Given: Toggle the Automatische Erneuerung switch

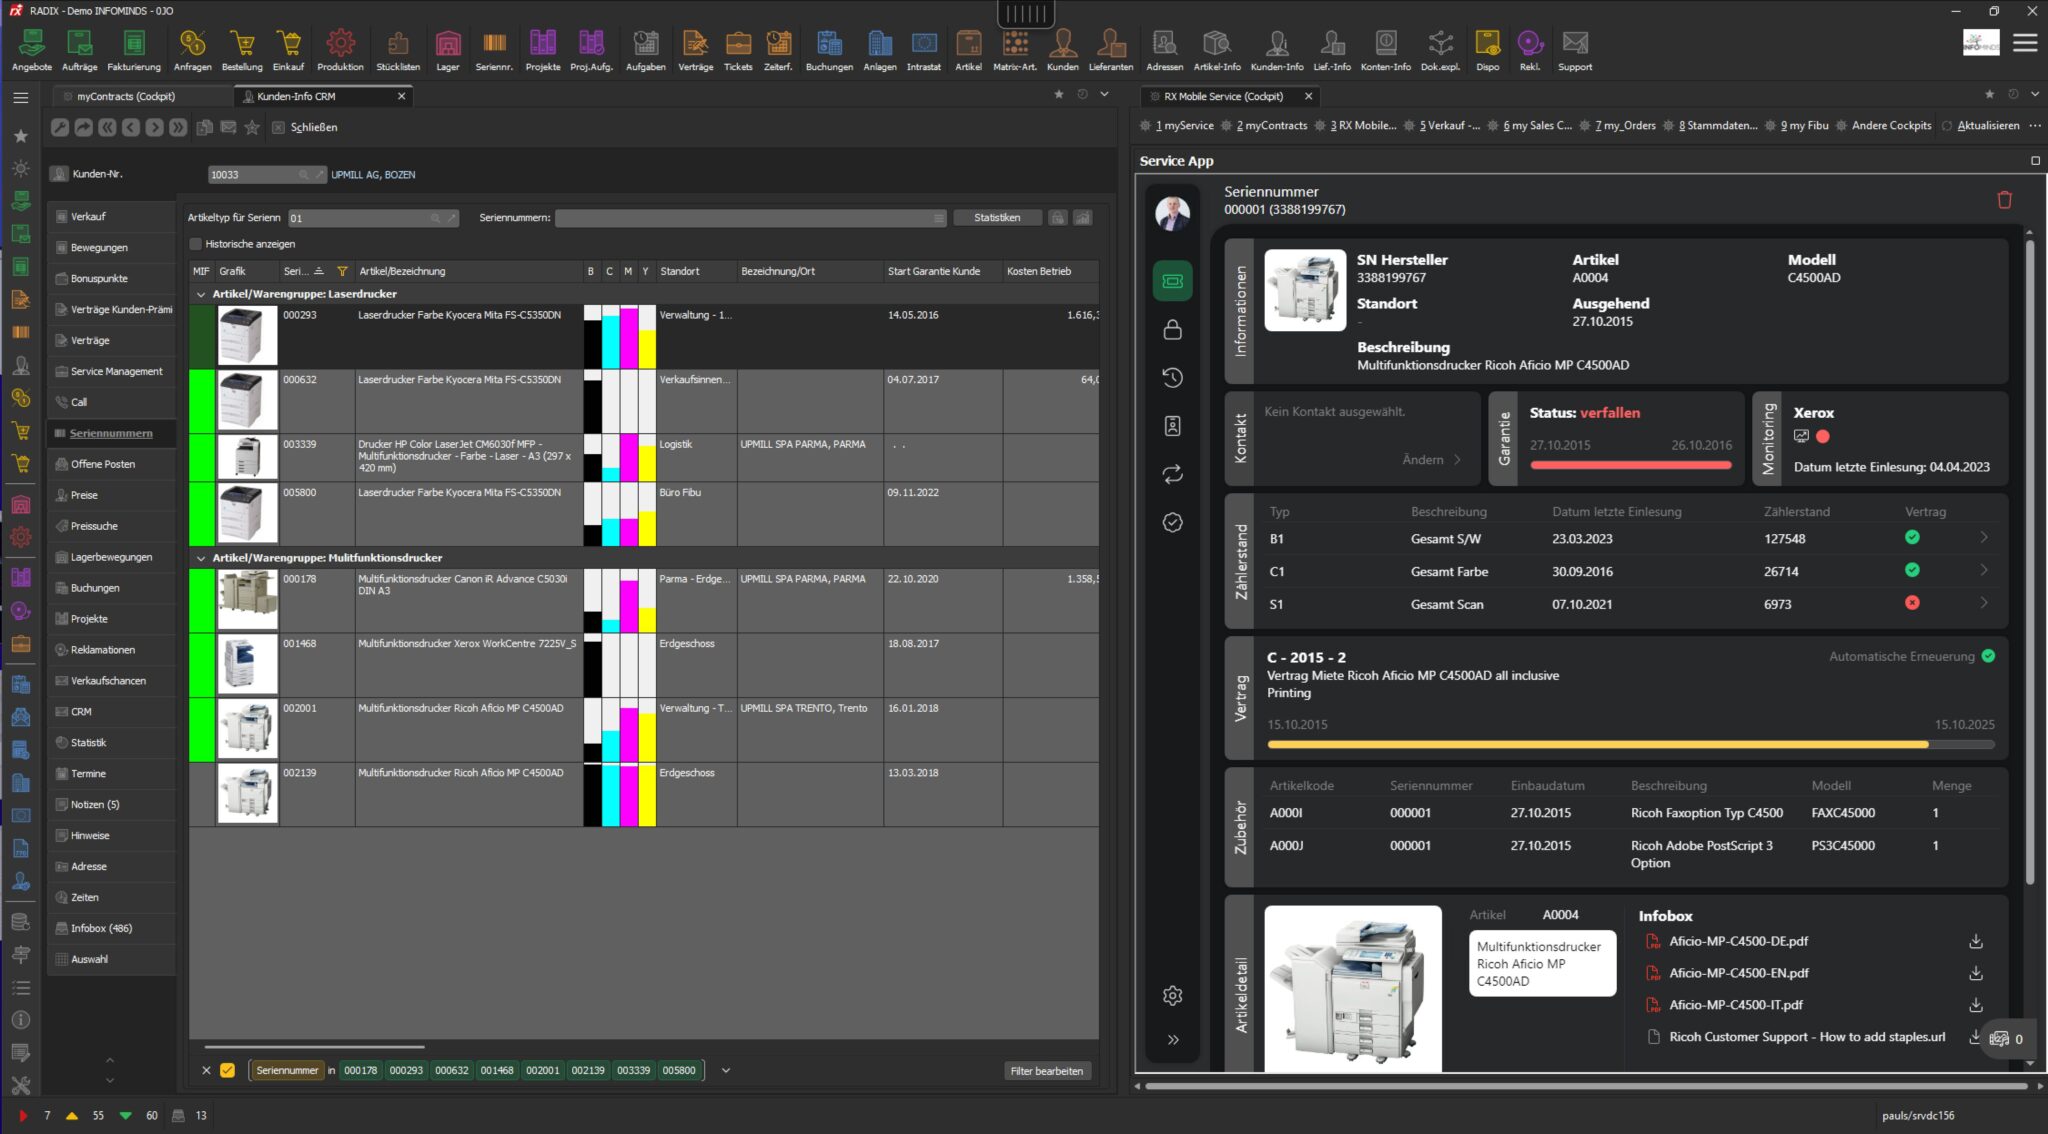Looking at the screenshot, I should click(x=1988, y=656).
